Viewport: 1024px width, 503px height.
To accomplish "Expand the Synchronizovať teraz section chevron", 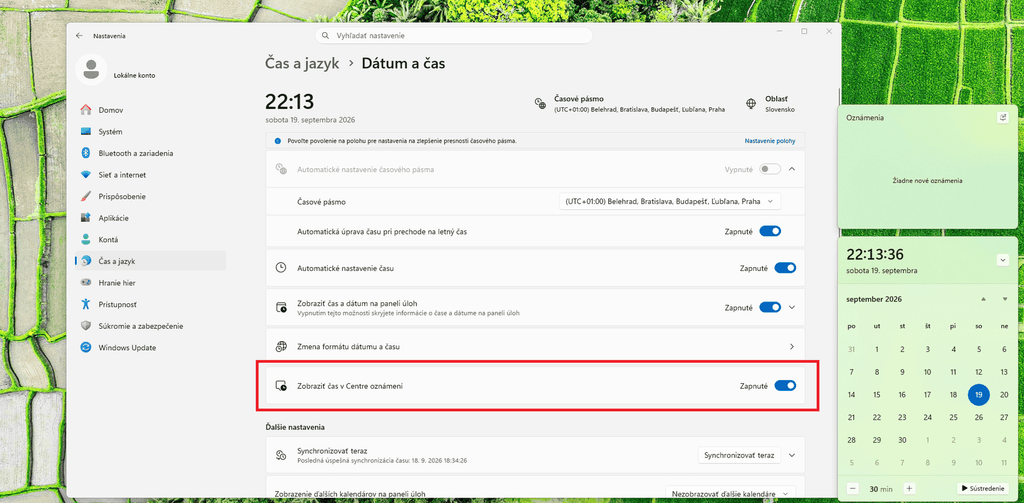I will point(792,455).
